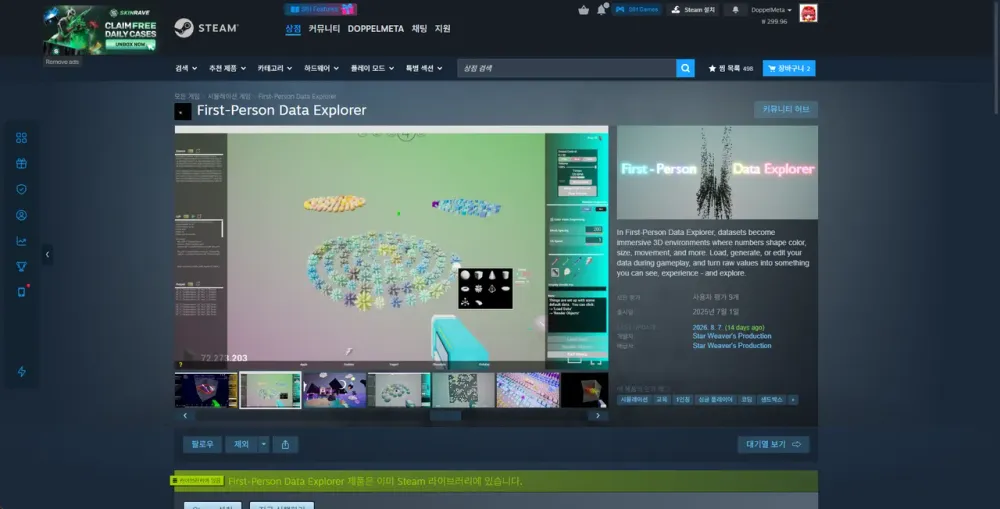Open the 채팅 menu item
Image resolution: width=1000 pixels, height=509 pixels.
tap(419, 29)
